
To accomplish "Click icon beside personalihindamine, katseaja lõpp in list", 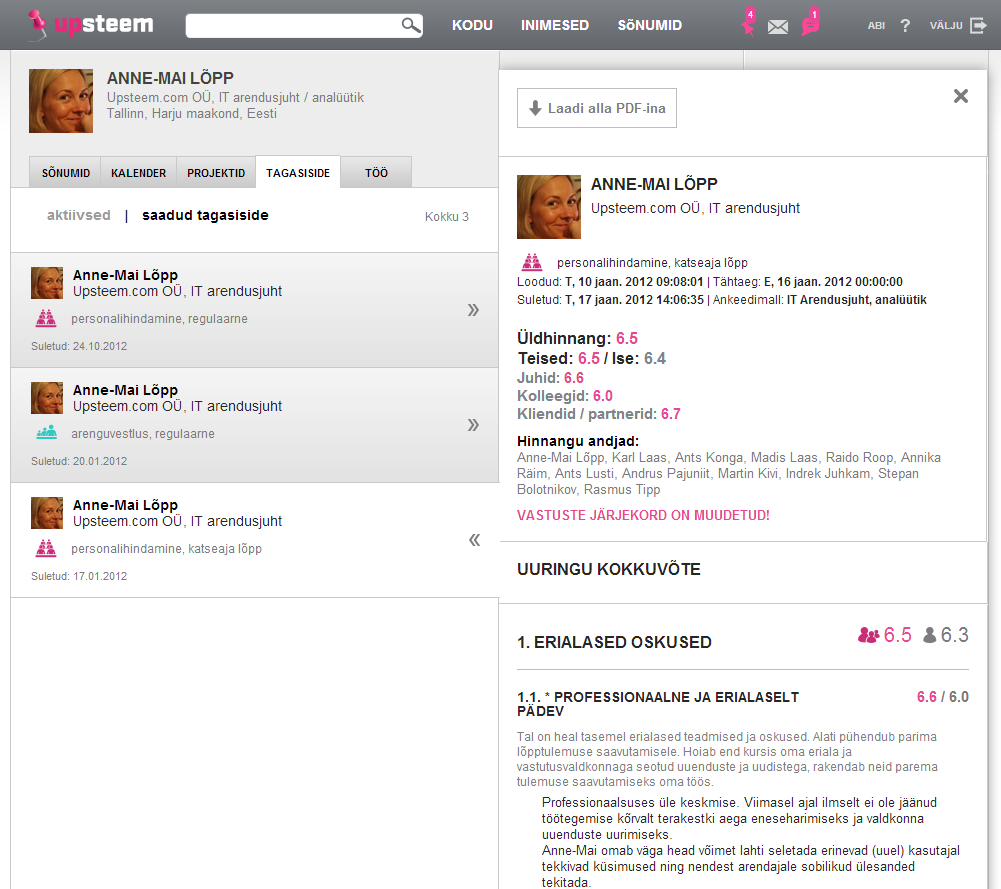I will click(46, 548).
